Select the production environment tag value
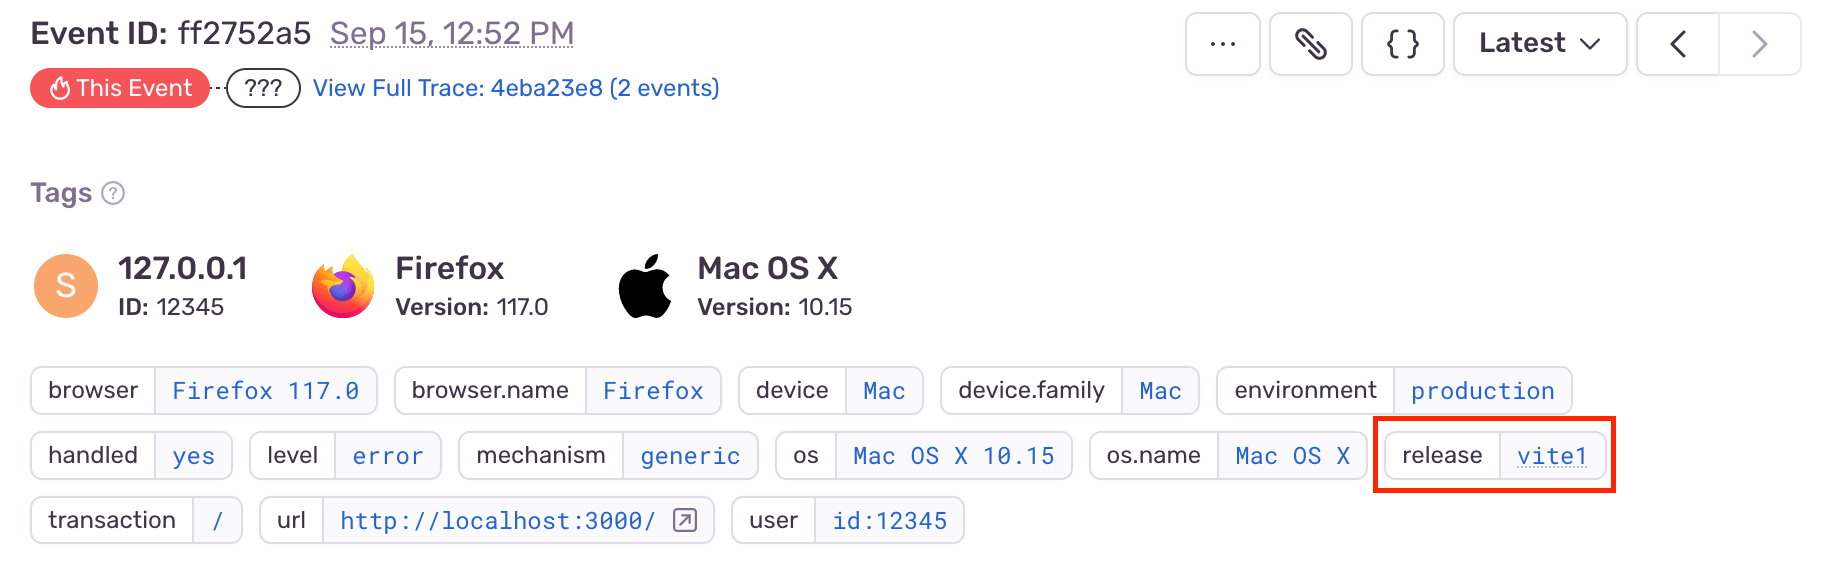Viewport: 1834px width, 568px height. [x=1482, y=391]
